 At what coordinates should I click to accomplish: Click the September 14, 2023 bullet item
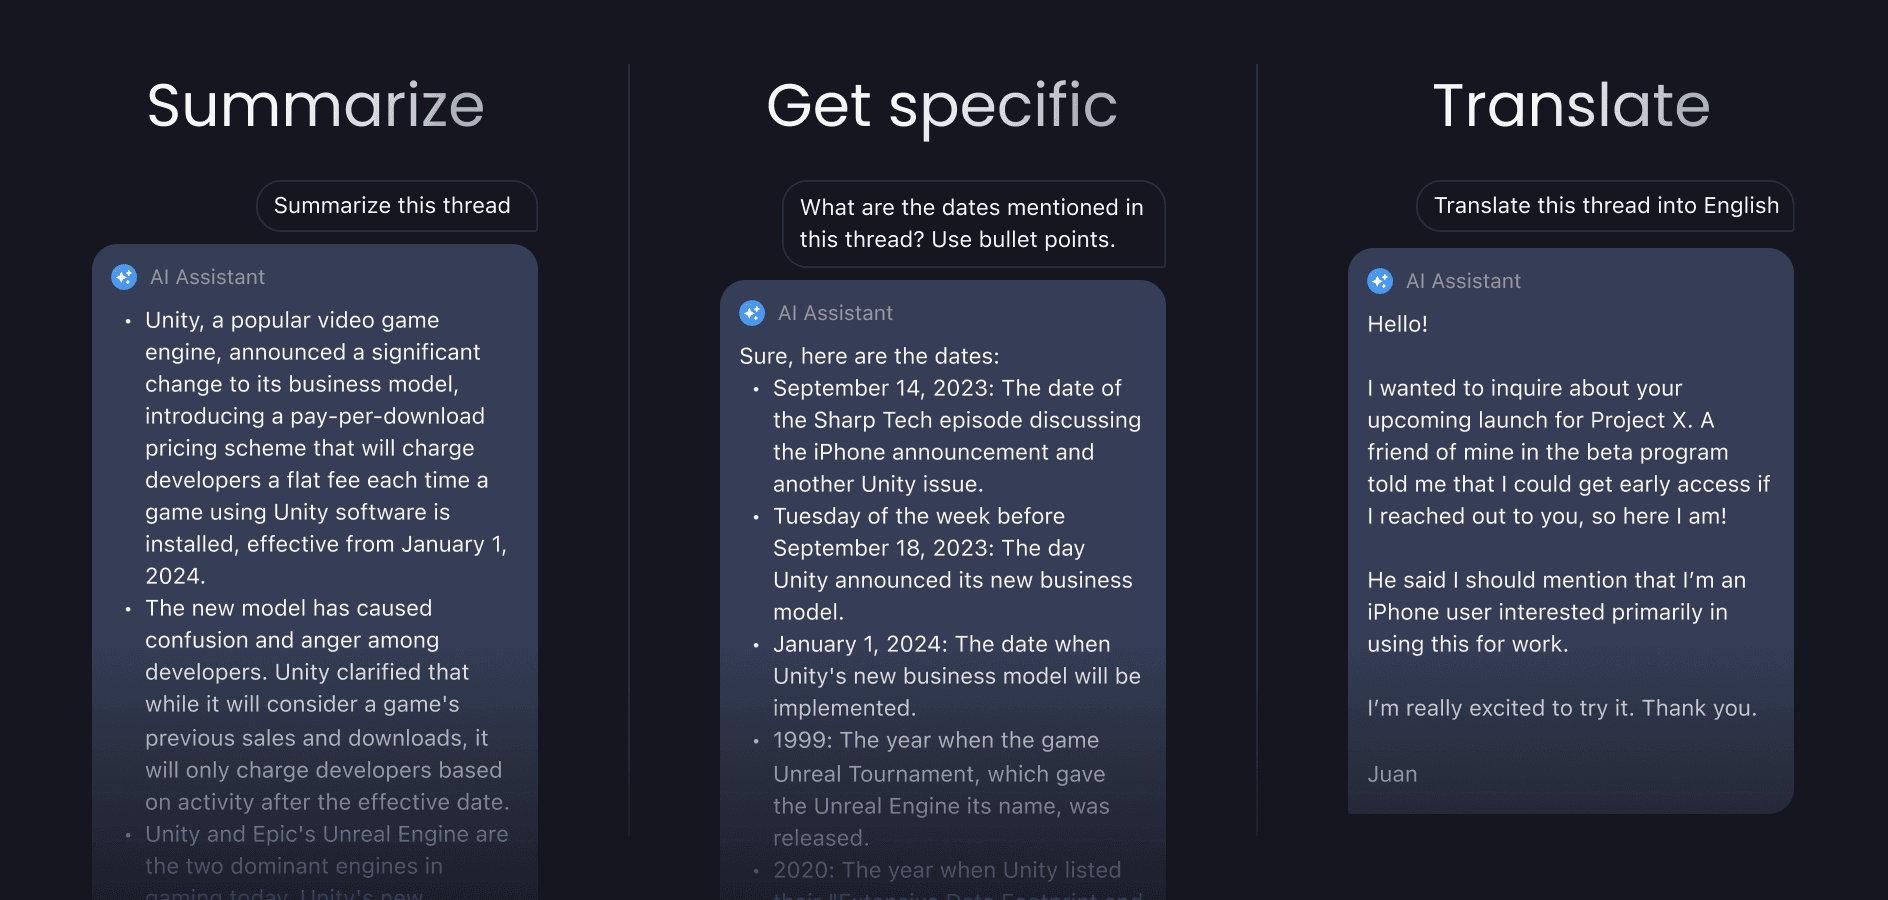(x=956, y=436)
